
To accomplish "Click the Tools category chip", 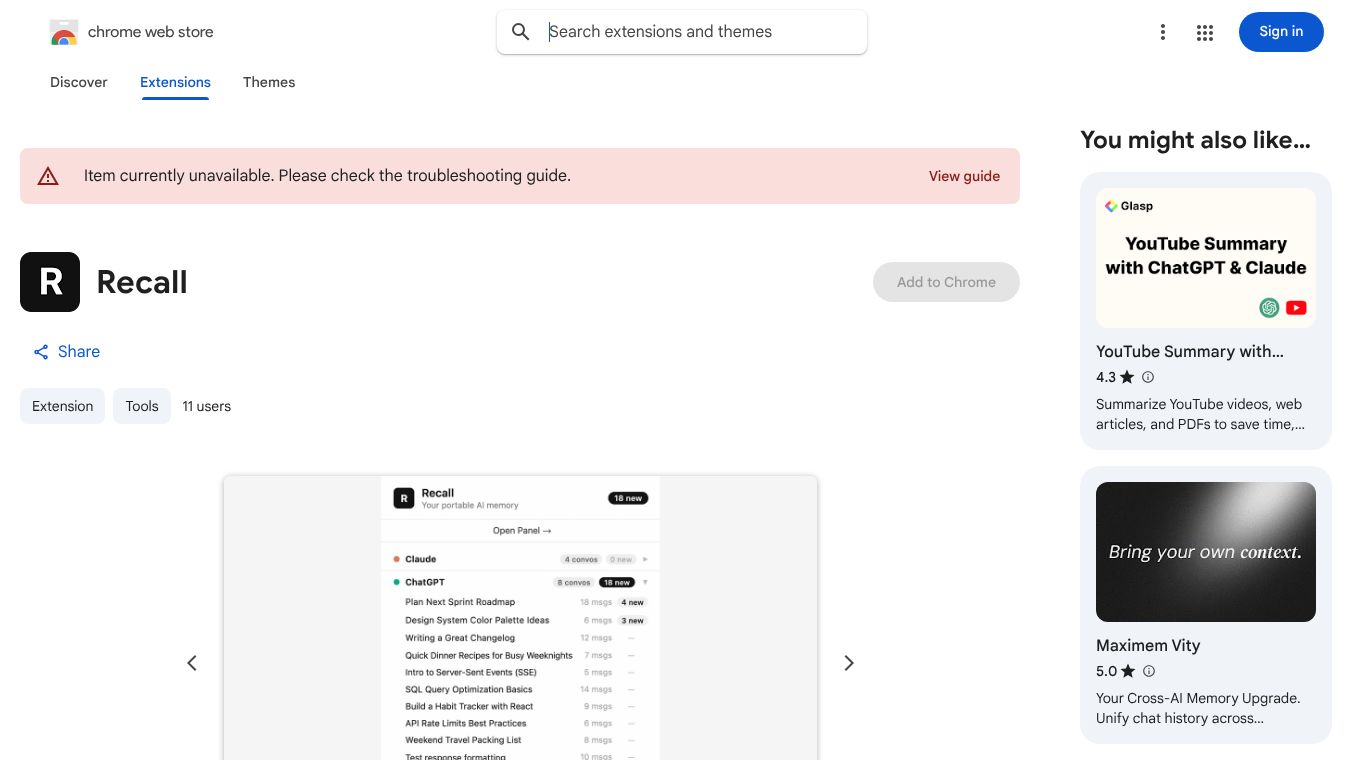I will pos(142,406).
